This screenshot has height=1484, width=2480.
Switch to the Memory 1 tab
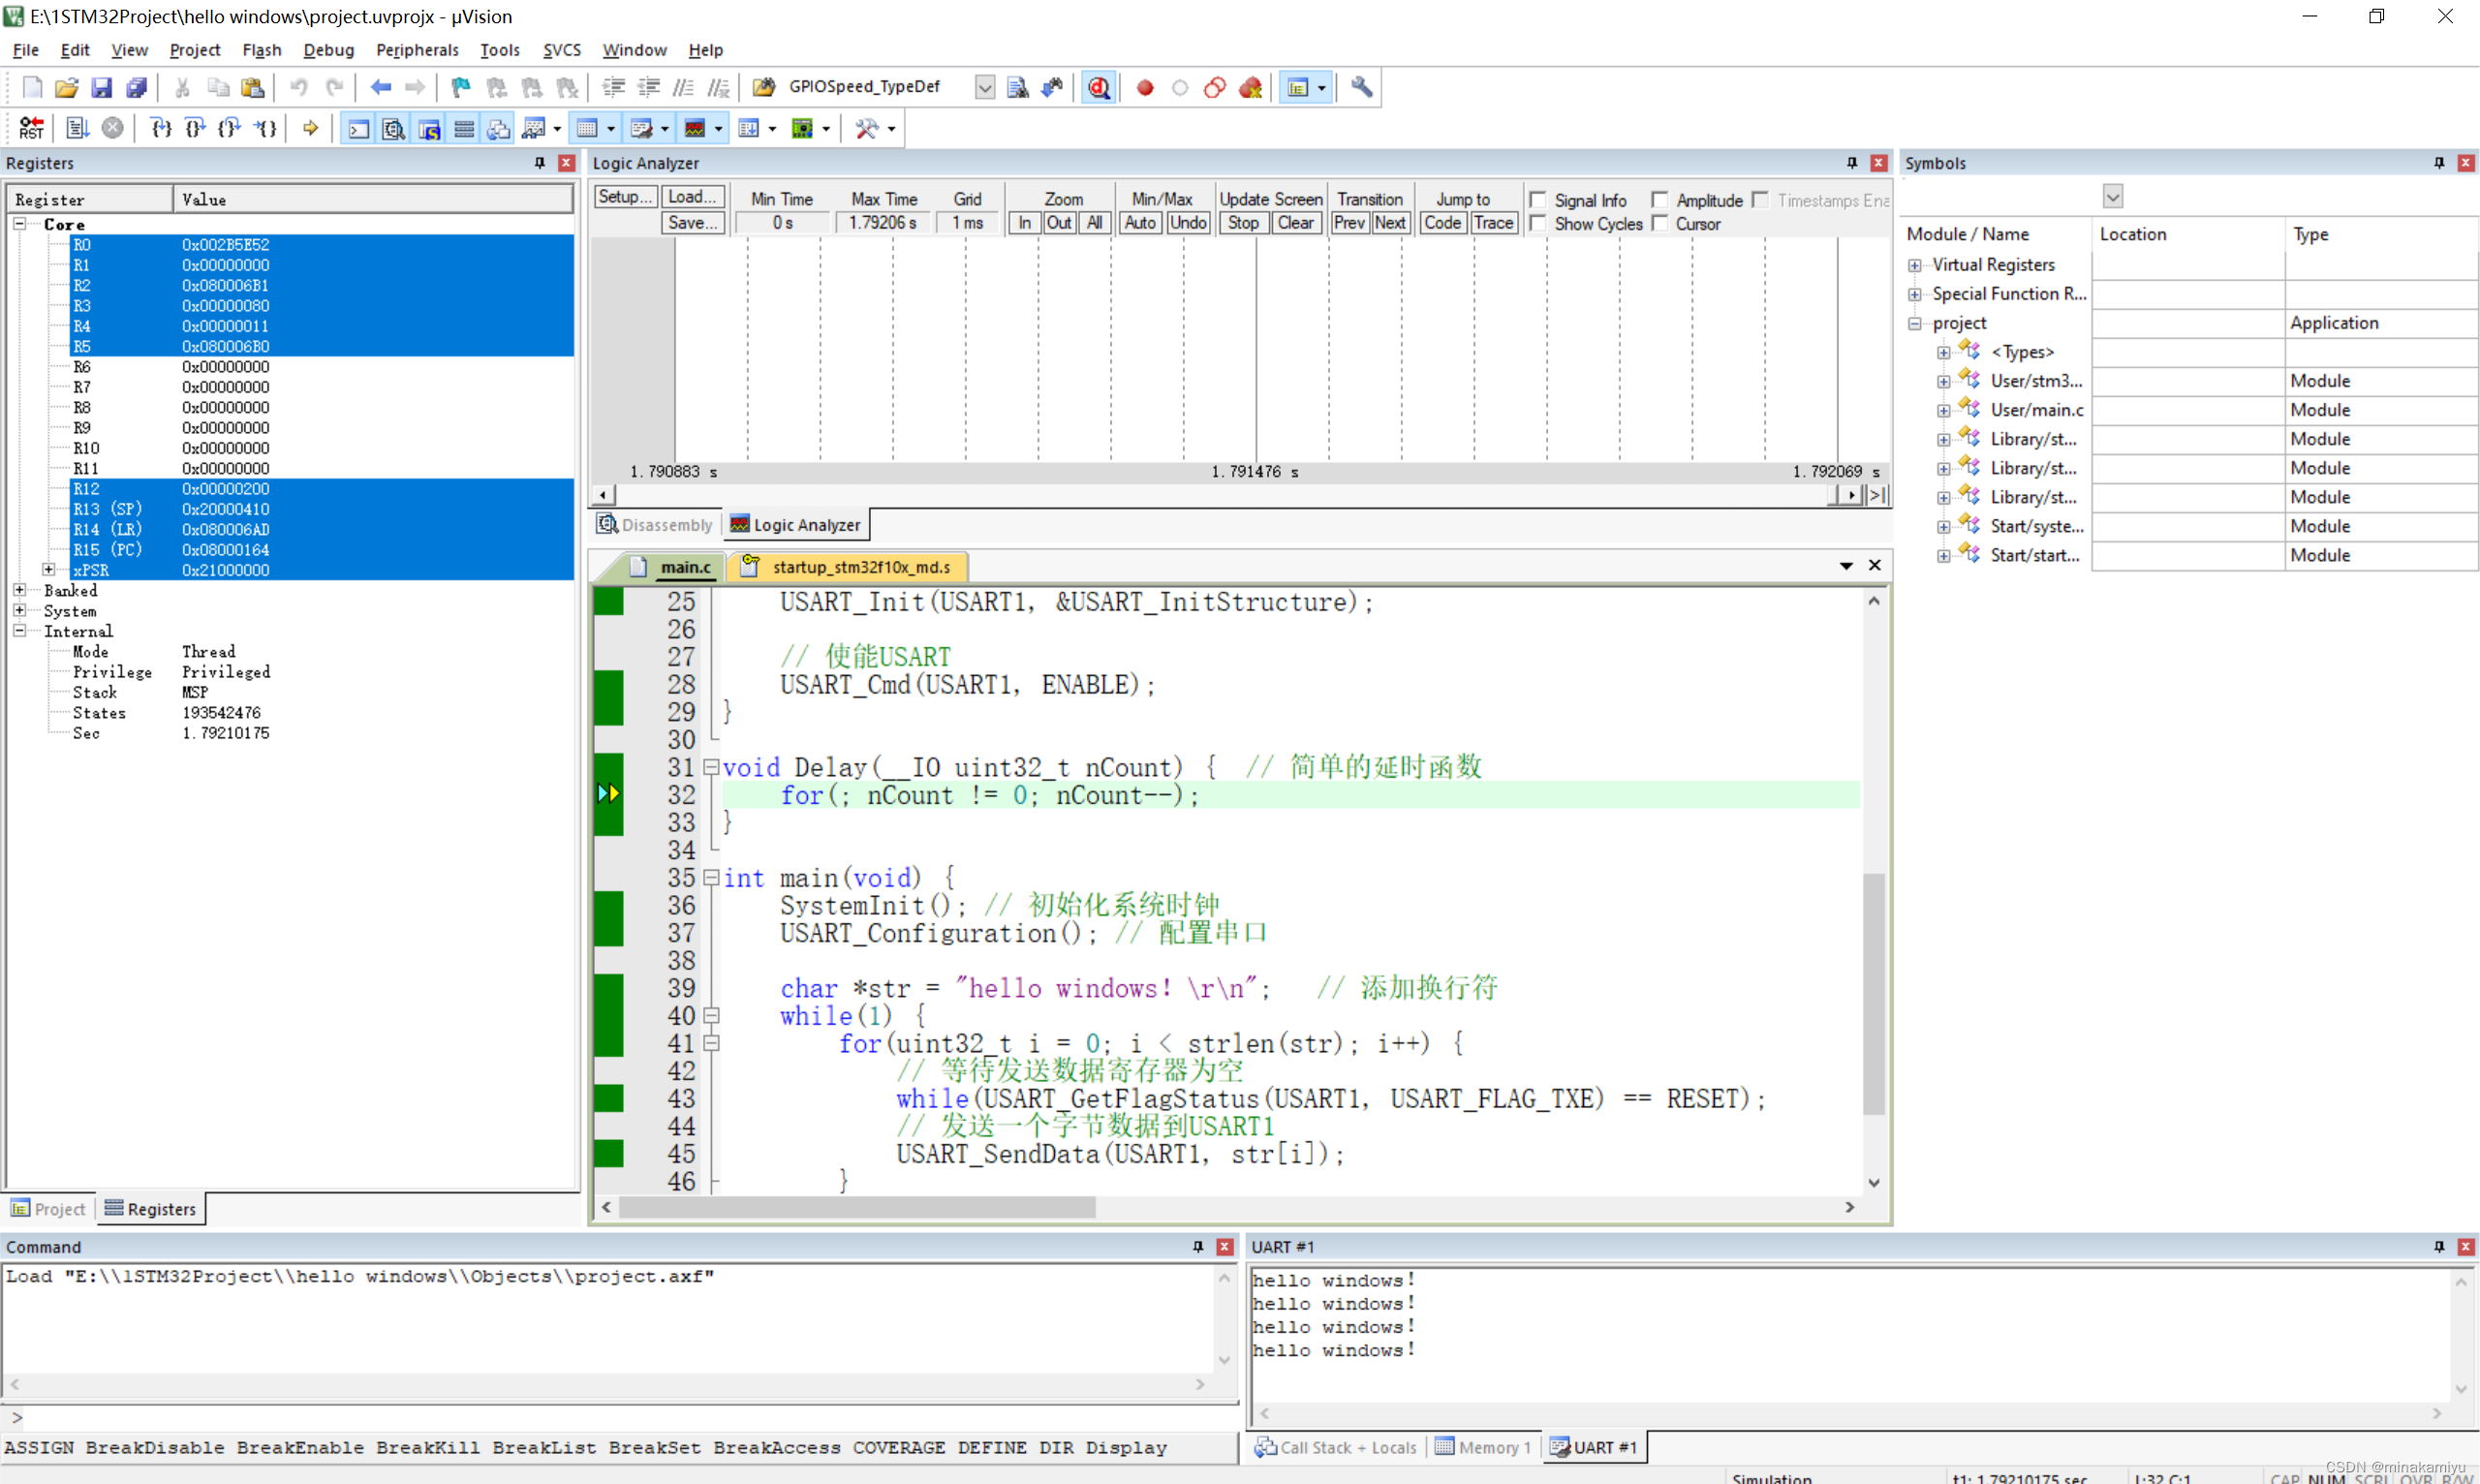1483,1447
